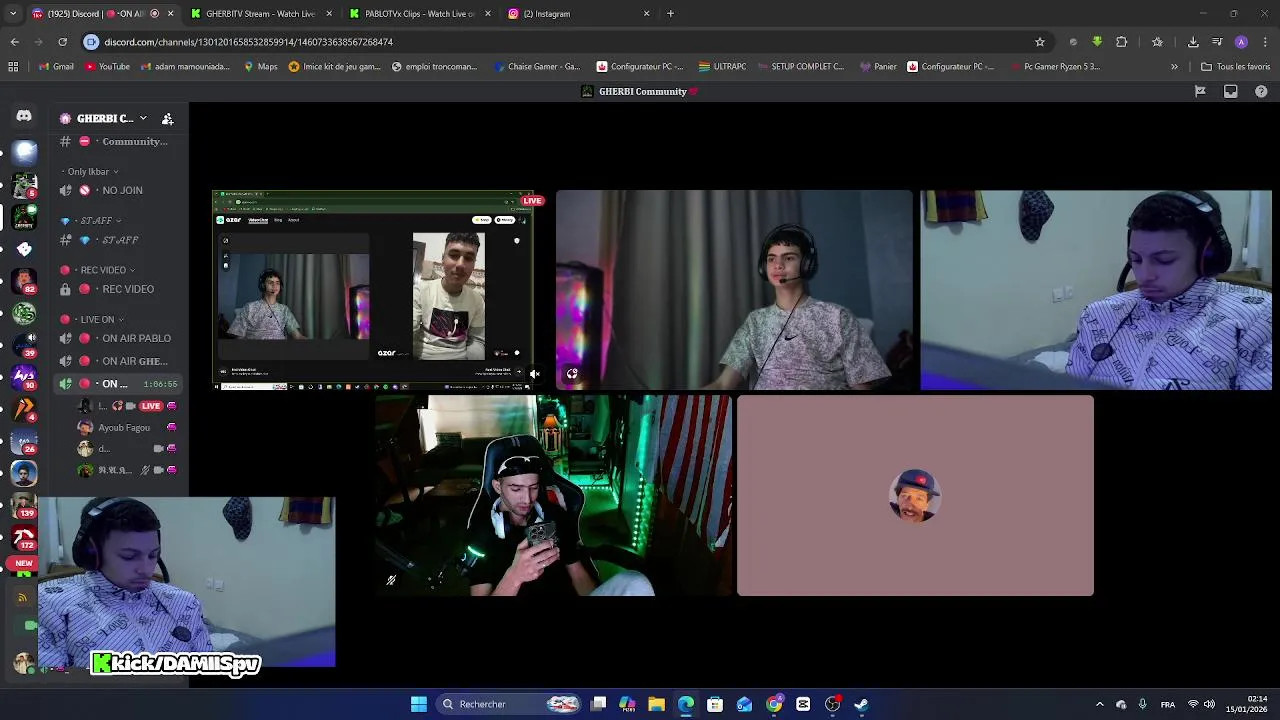Open REC VIDEO locked channel

(118, 289)
